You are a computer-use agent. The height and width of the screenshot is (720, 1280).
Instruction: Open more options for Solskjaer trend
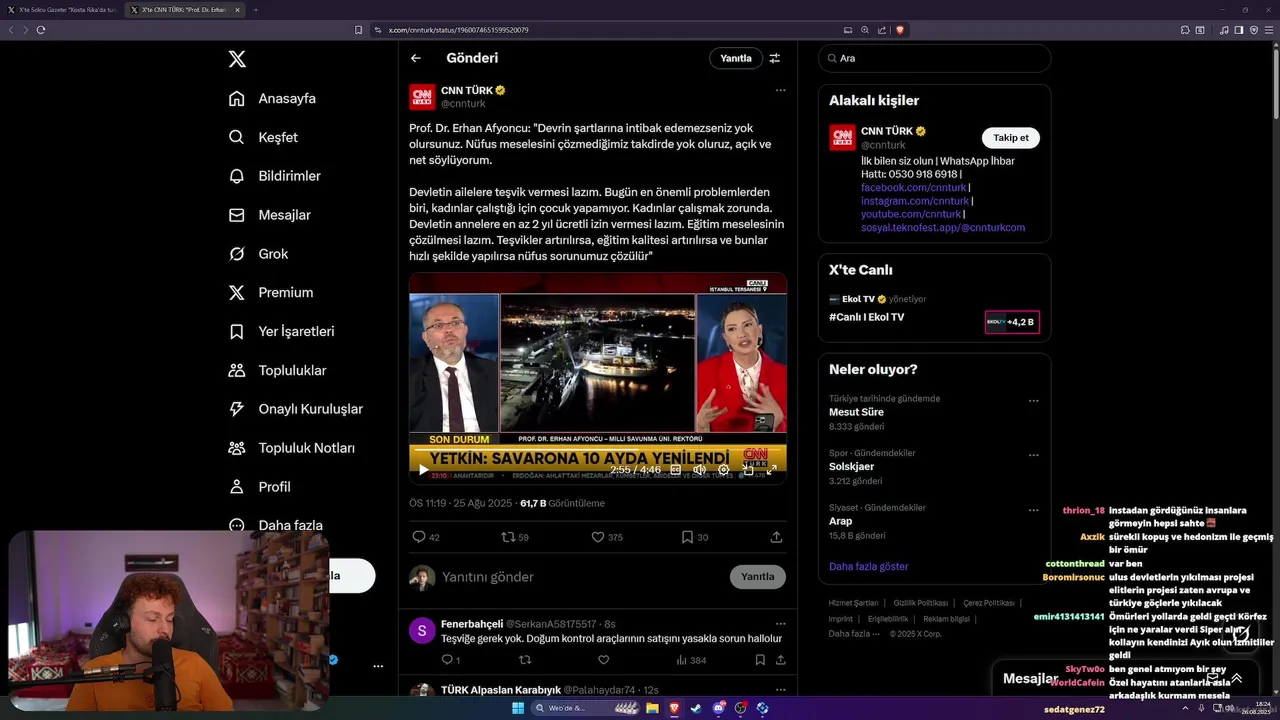click(1034, 455)
